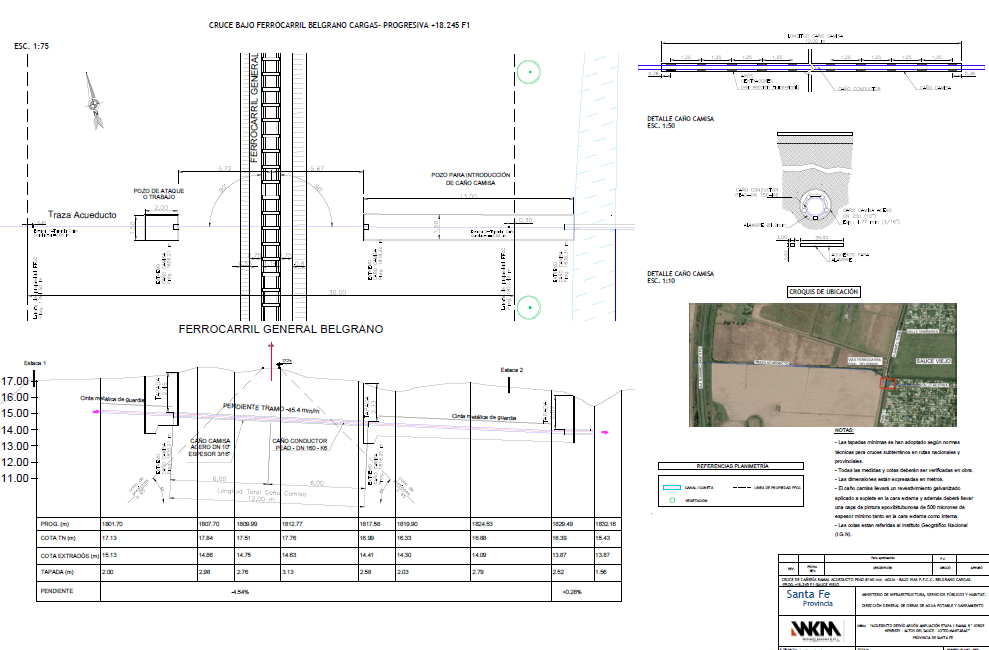Click the green VEGETACIÓN circle in the legend
The height and width of the screenshot is (650, 989).
pyautogui.click(x=672, y=501)
